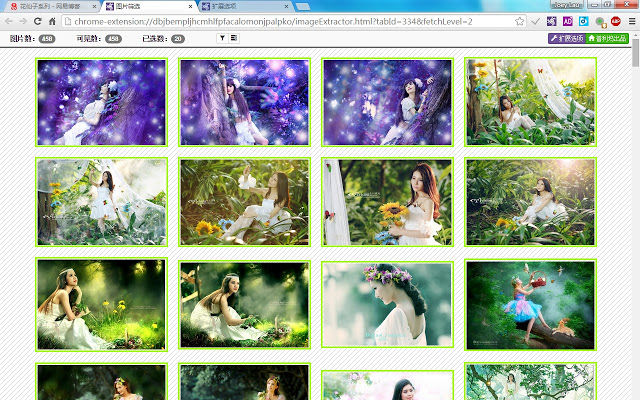Select purple image with tree trunk on the right
Screen dimensions: 640x400
coord(387,102)
